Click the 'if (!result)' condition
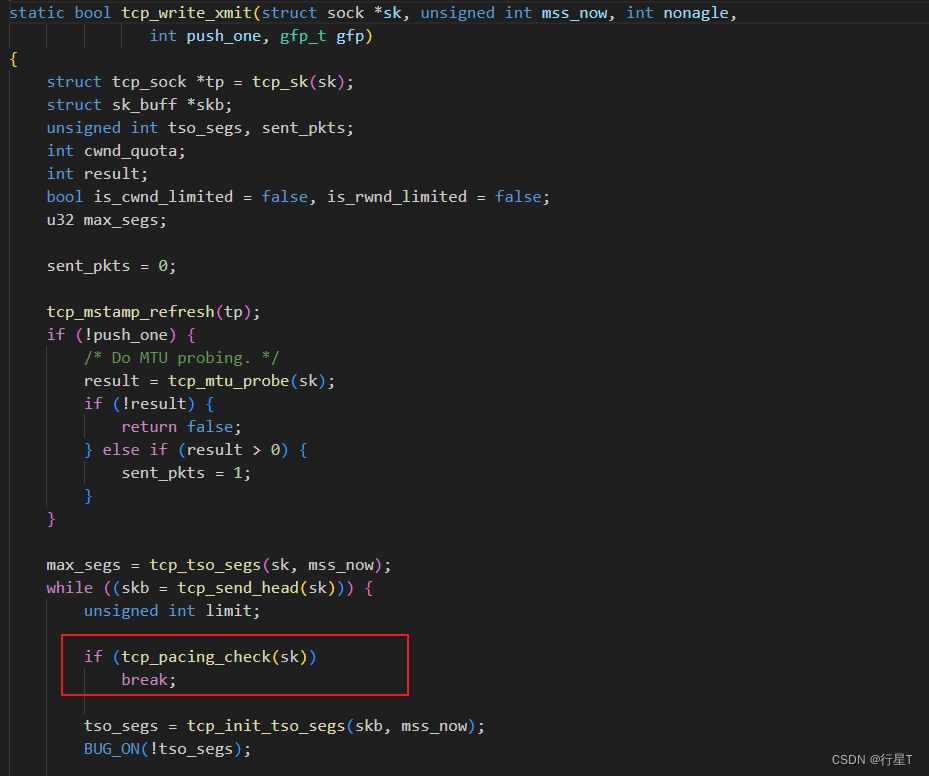 (x=139, y=404)
